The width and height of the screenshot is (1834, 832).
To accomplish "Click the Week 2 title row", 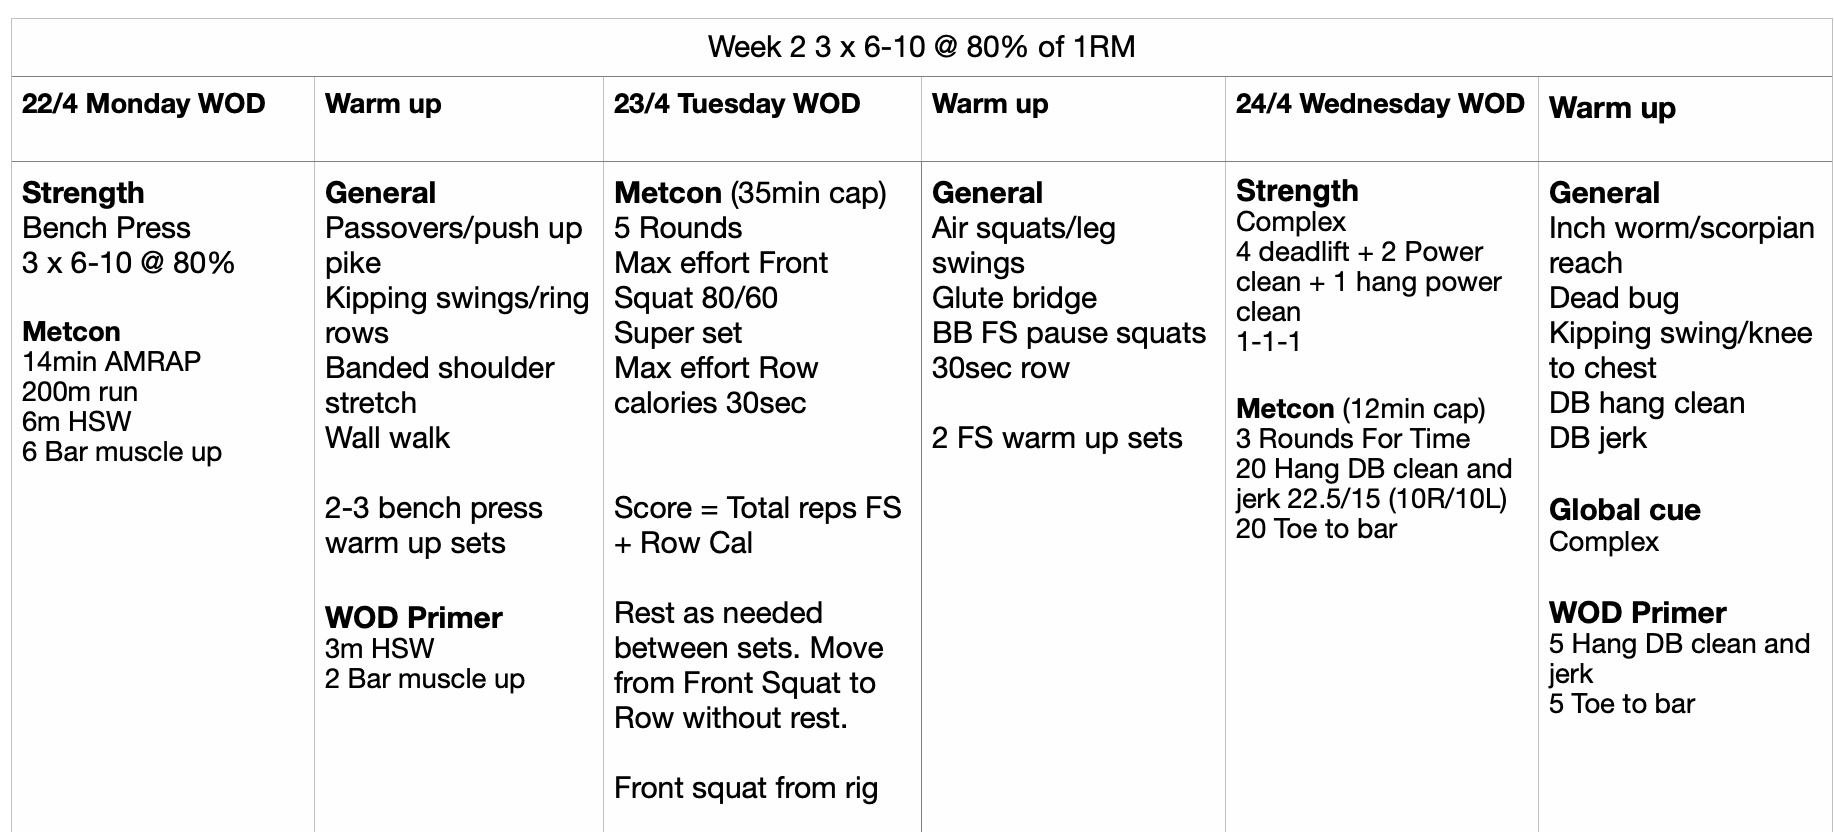I will tap(921, 47).
